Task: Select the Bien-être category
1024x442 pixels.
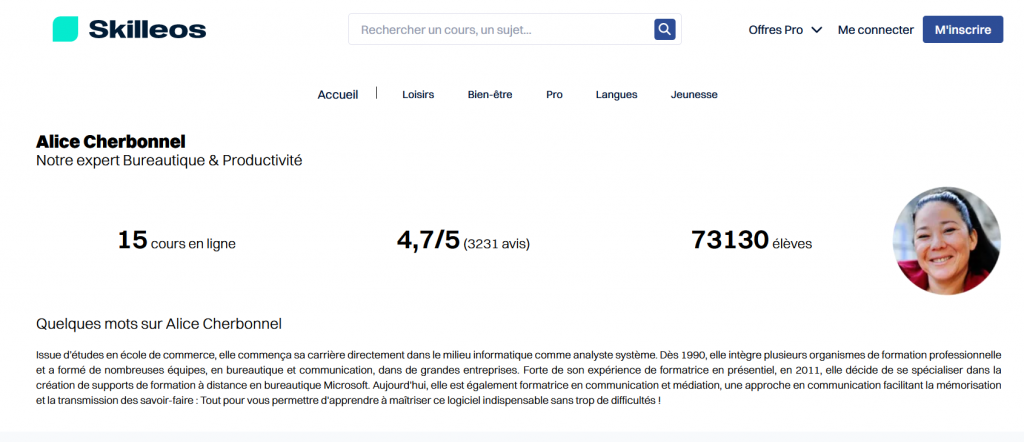Action: (x=490, y=95)
